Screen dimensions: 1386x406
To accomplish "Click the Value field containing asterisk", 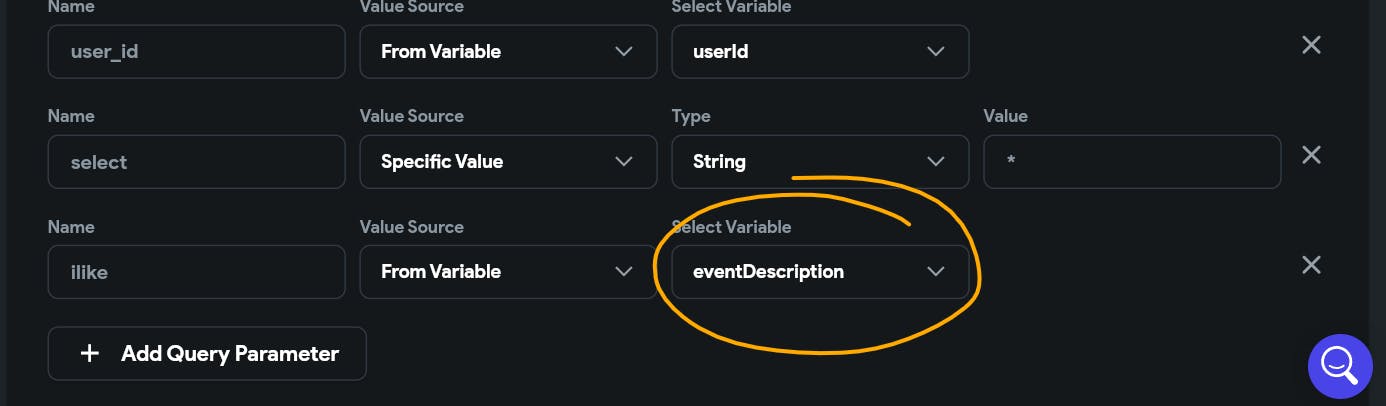I will click(x=1132, y=161).
